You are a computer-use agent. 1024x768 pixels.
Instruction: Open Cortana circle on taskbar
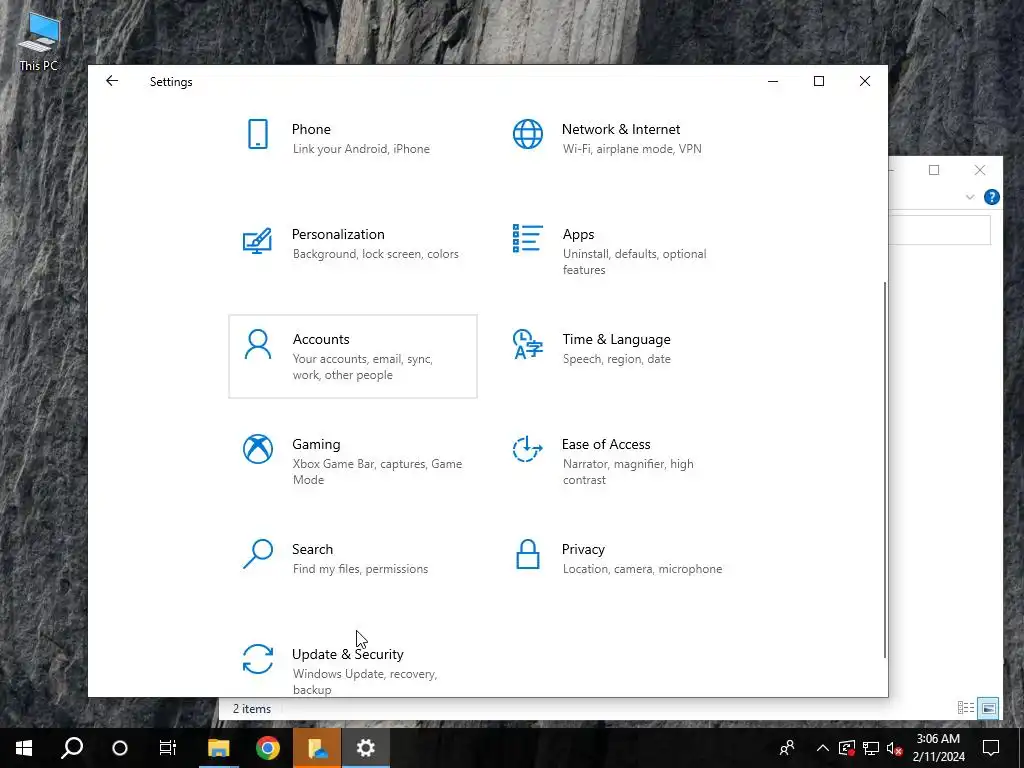pyautogui.click(x=120, y=748)
